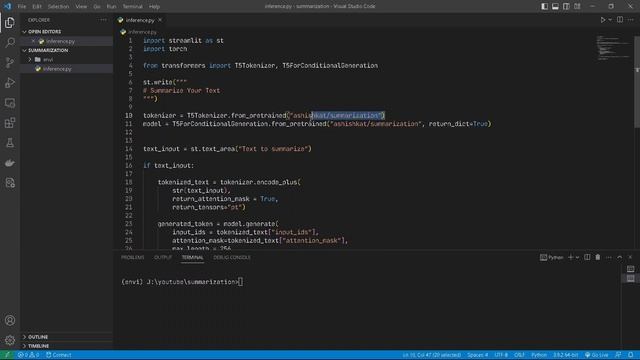
Task: Select the inference.py editor tab
Action: 140,20
